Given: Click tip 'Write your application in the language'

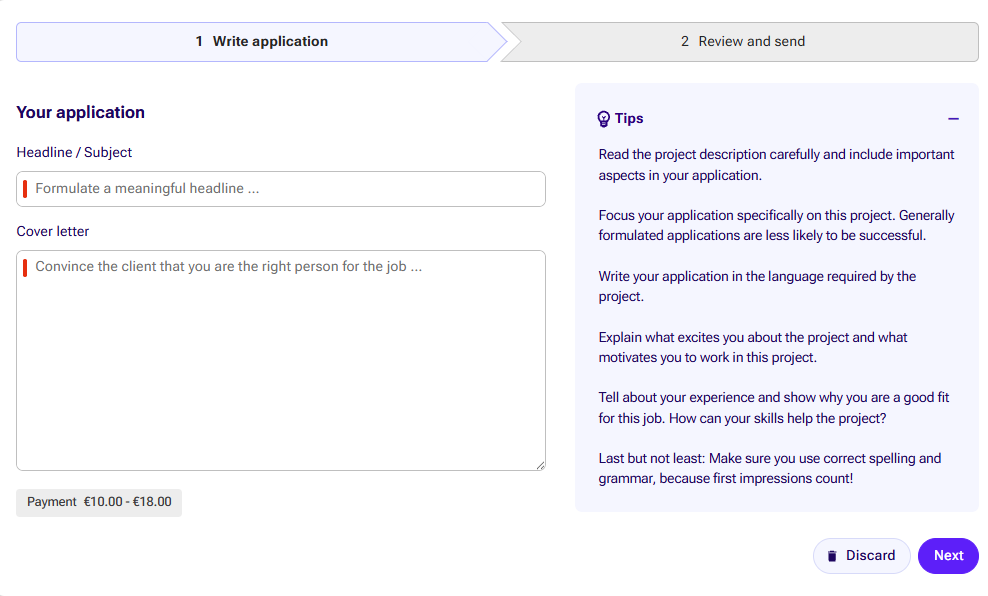Looking at the screenshot, I should click(x=757, y=286).
